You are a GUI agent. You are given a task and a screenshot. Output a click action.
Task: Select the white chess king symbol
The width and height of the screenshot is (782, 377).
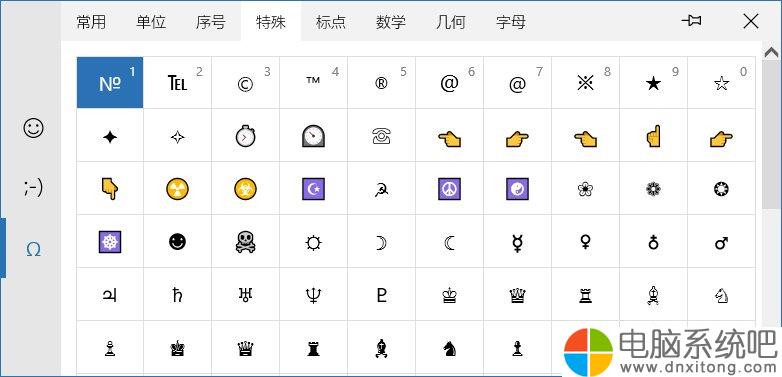(449, 296)
